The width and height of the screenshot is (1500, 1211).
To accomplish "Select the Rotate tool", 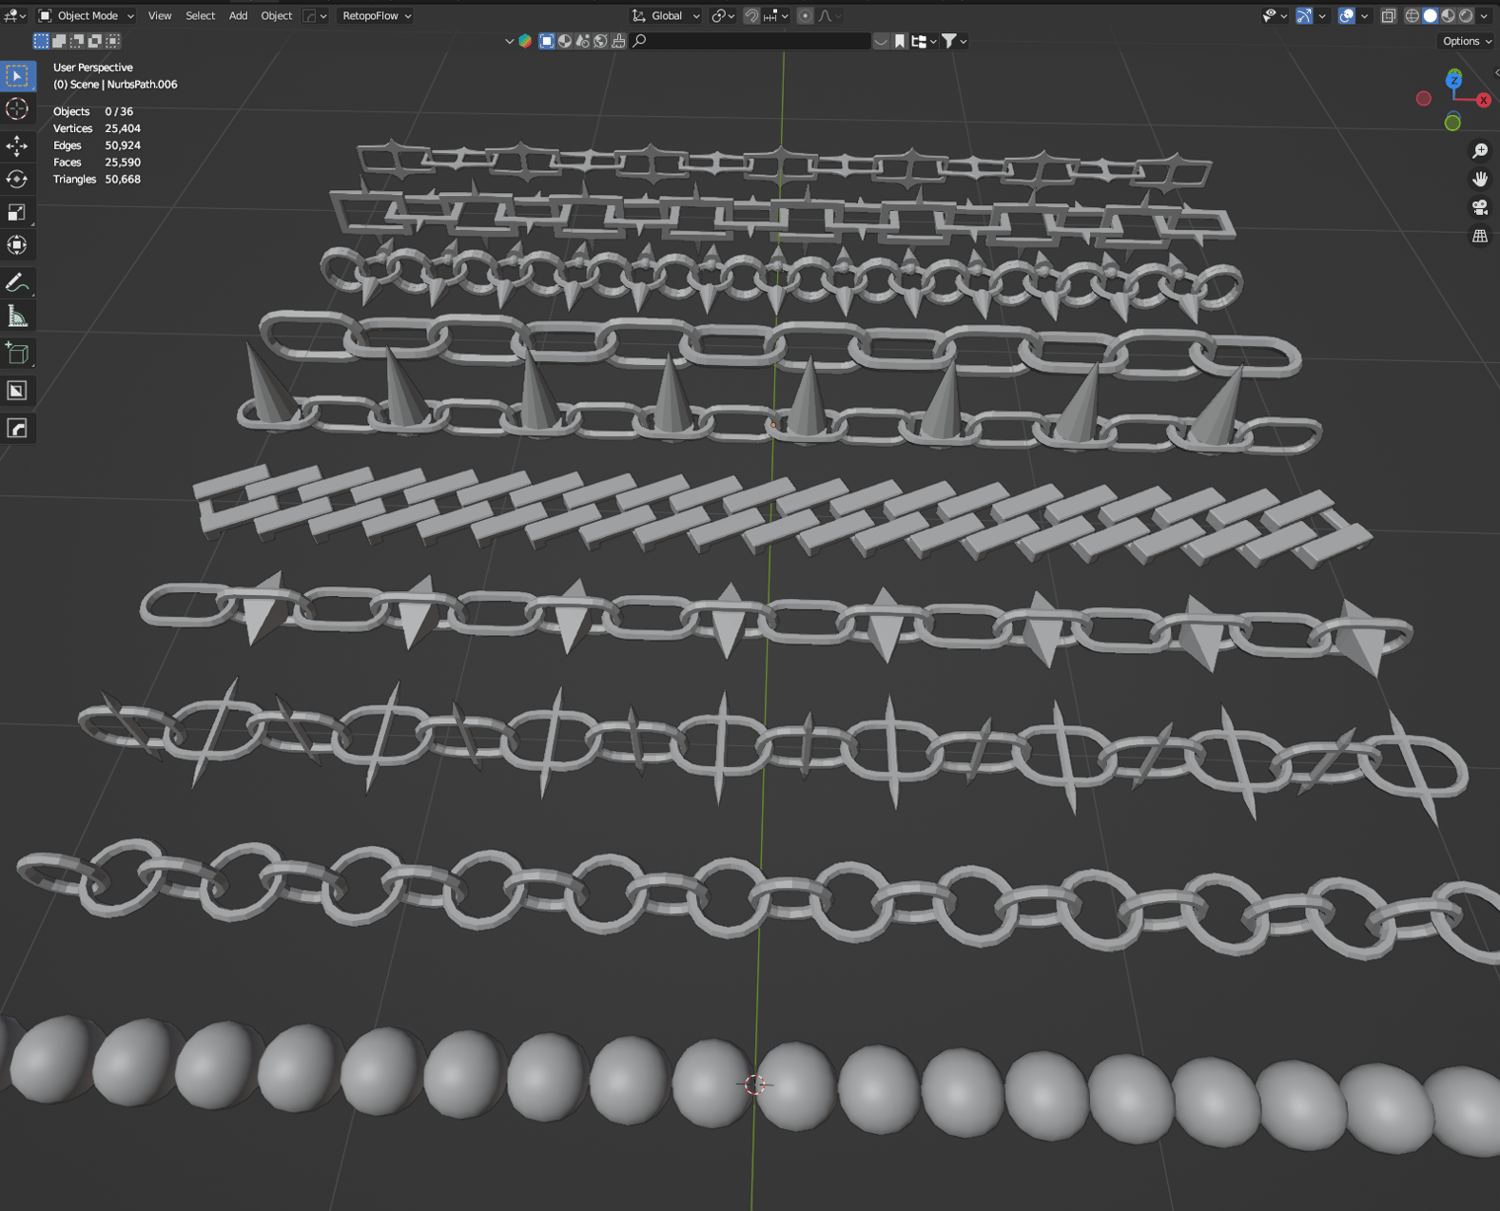I will tap(17, 179).
